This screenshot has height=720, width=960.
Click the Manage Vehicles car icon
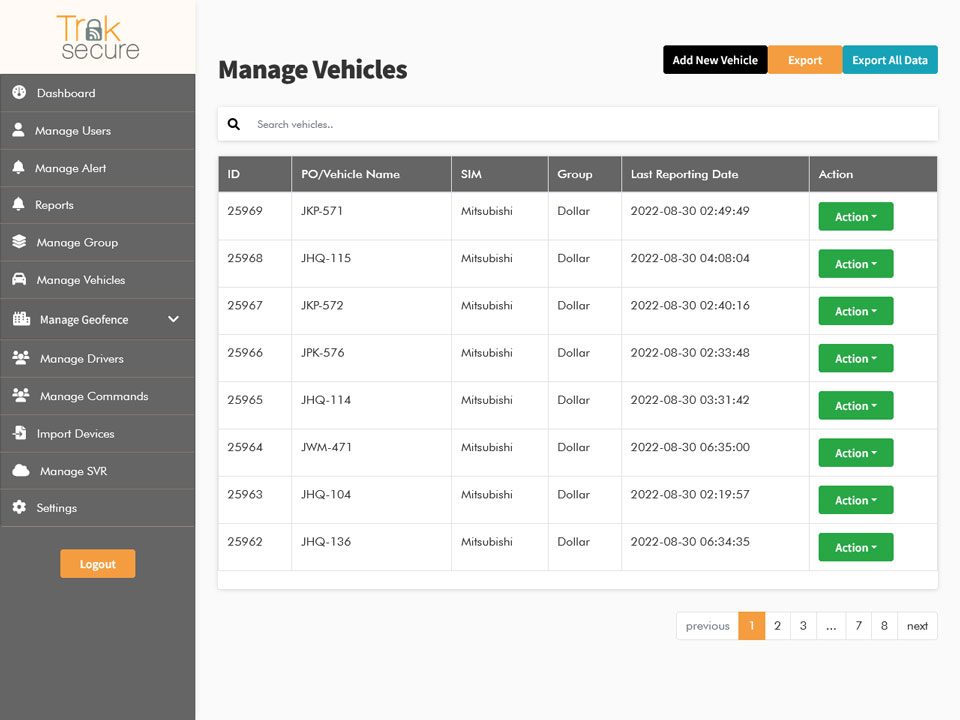19,280
